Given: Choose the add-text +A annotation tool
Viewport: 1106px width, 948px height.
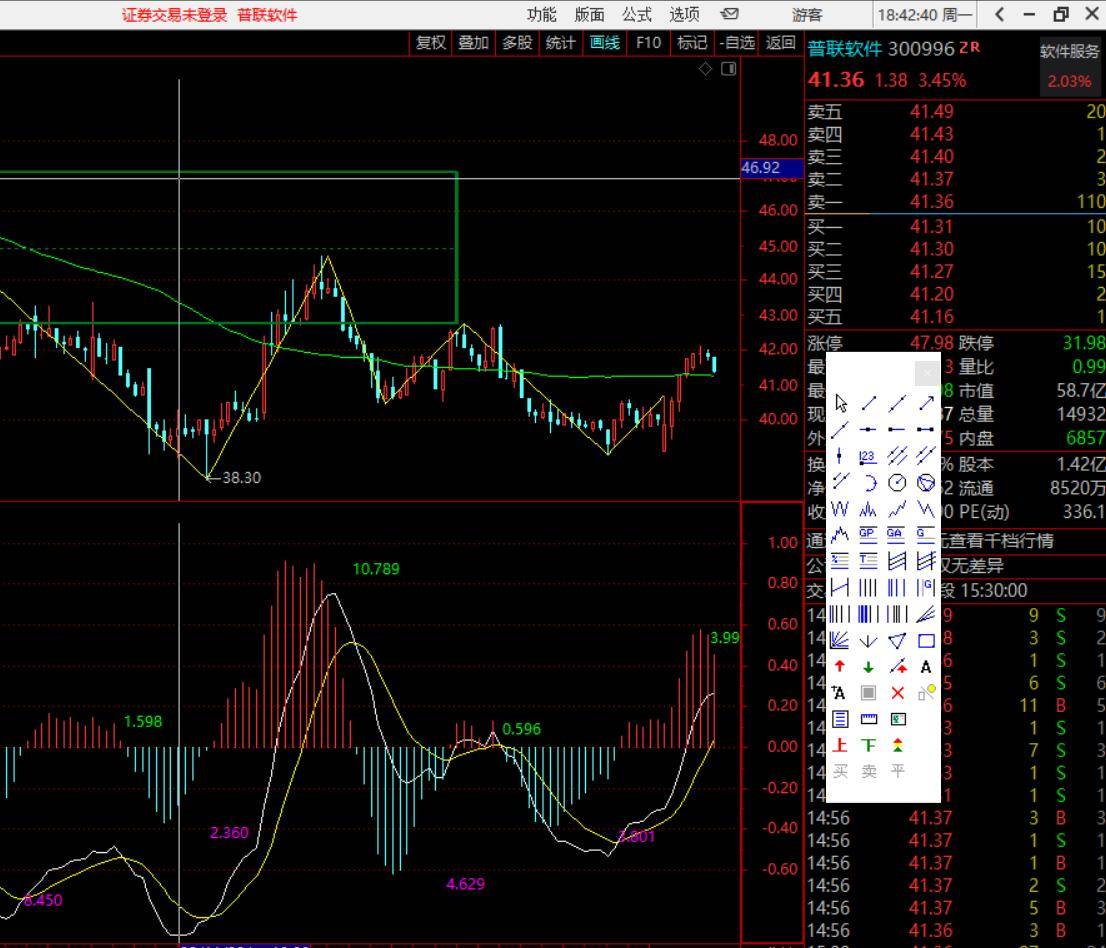Looking at the screenshot, I should tap(839, 693).
